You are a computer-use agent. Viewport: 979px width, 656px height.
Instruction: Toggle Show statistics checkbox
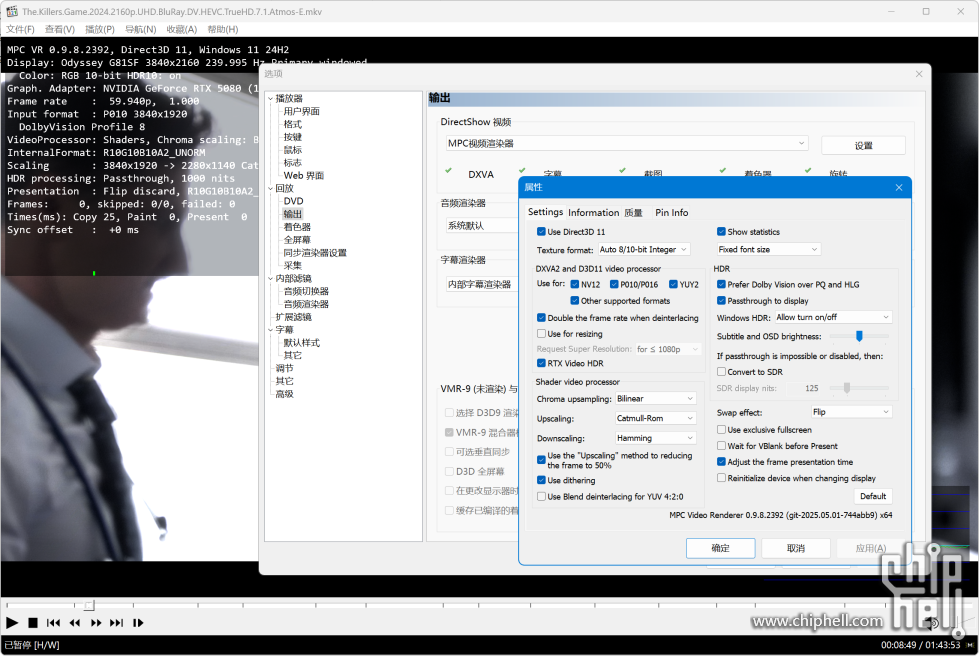pyautogui.click(x=721, y=232)
